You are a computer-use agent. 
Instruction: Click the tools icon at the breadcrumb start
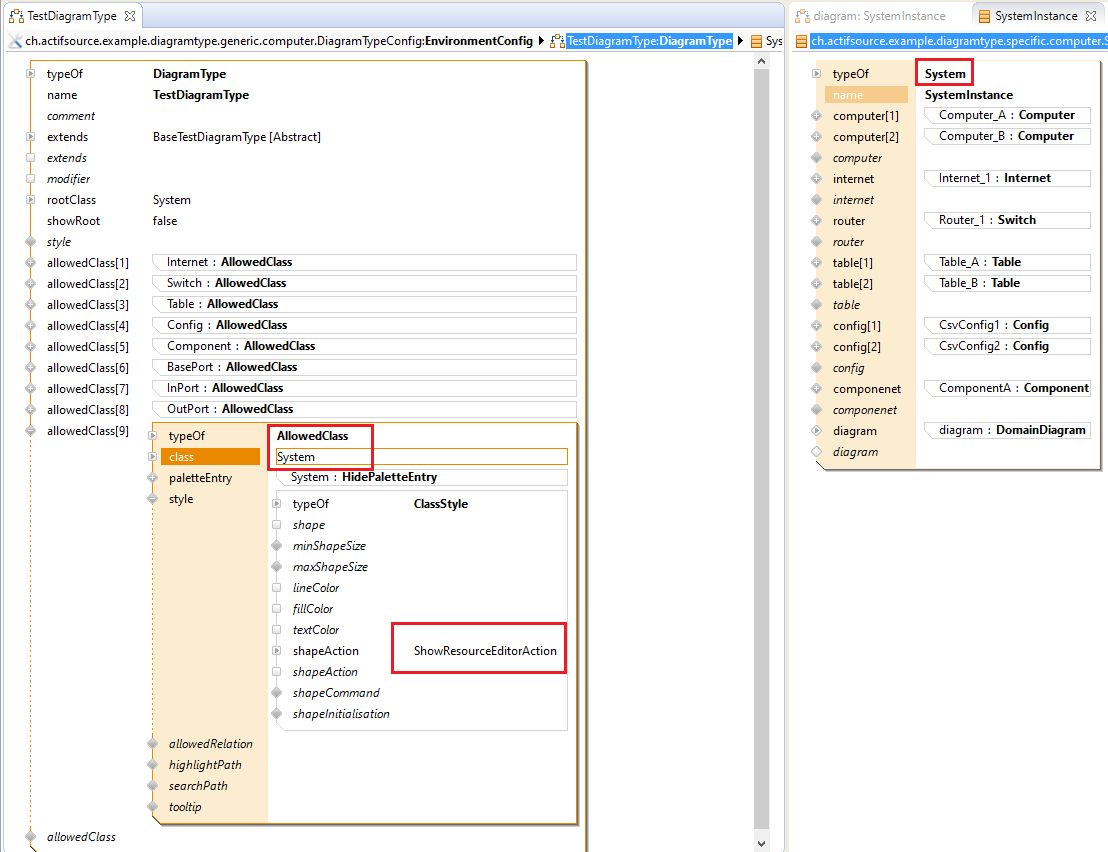click(15, 41)
